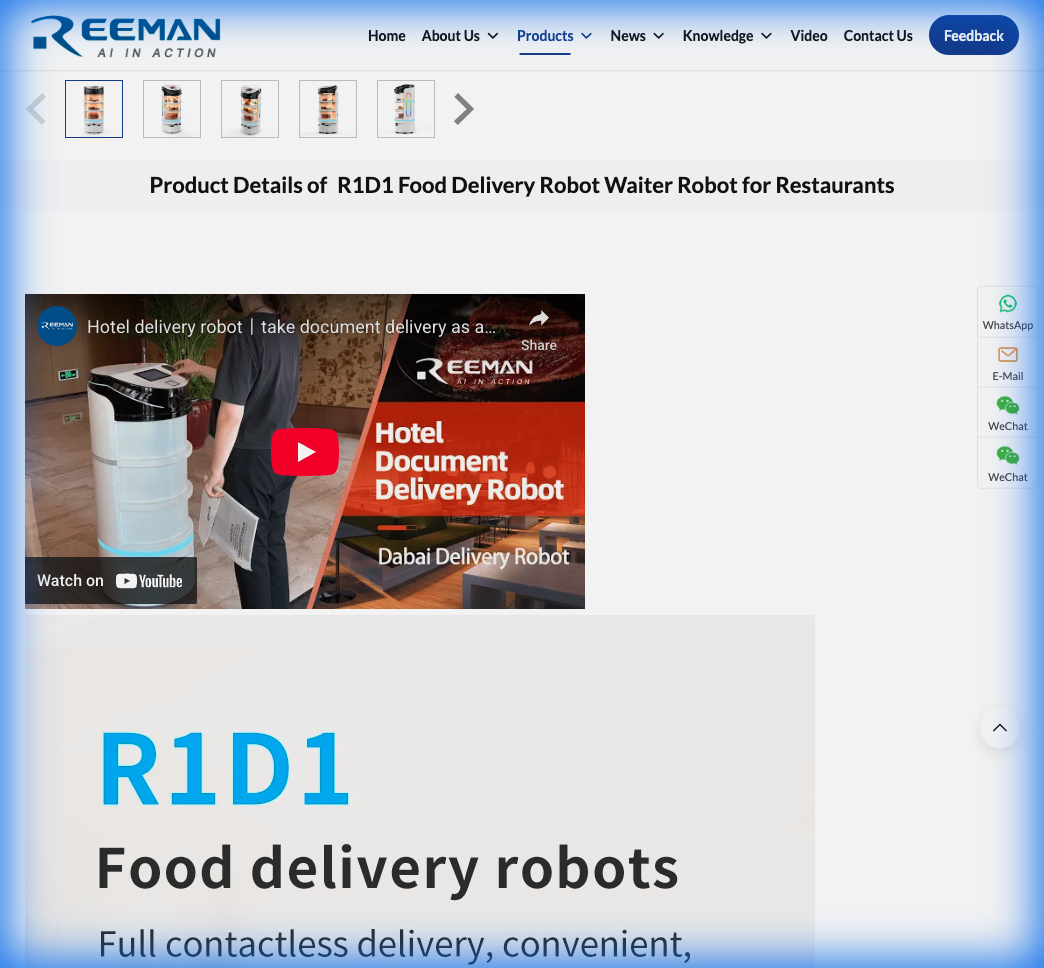Image resolution: width=1044 pixels, height=968 pixels.
Task: Click the Reeman channel avatar on the video
Action: point(57,326)
